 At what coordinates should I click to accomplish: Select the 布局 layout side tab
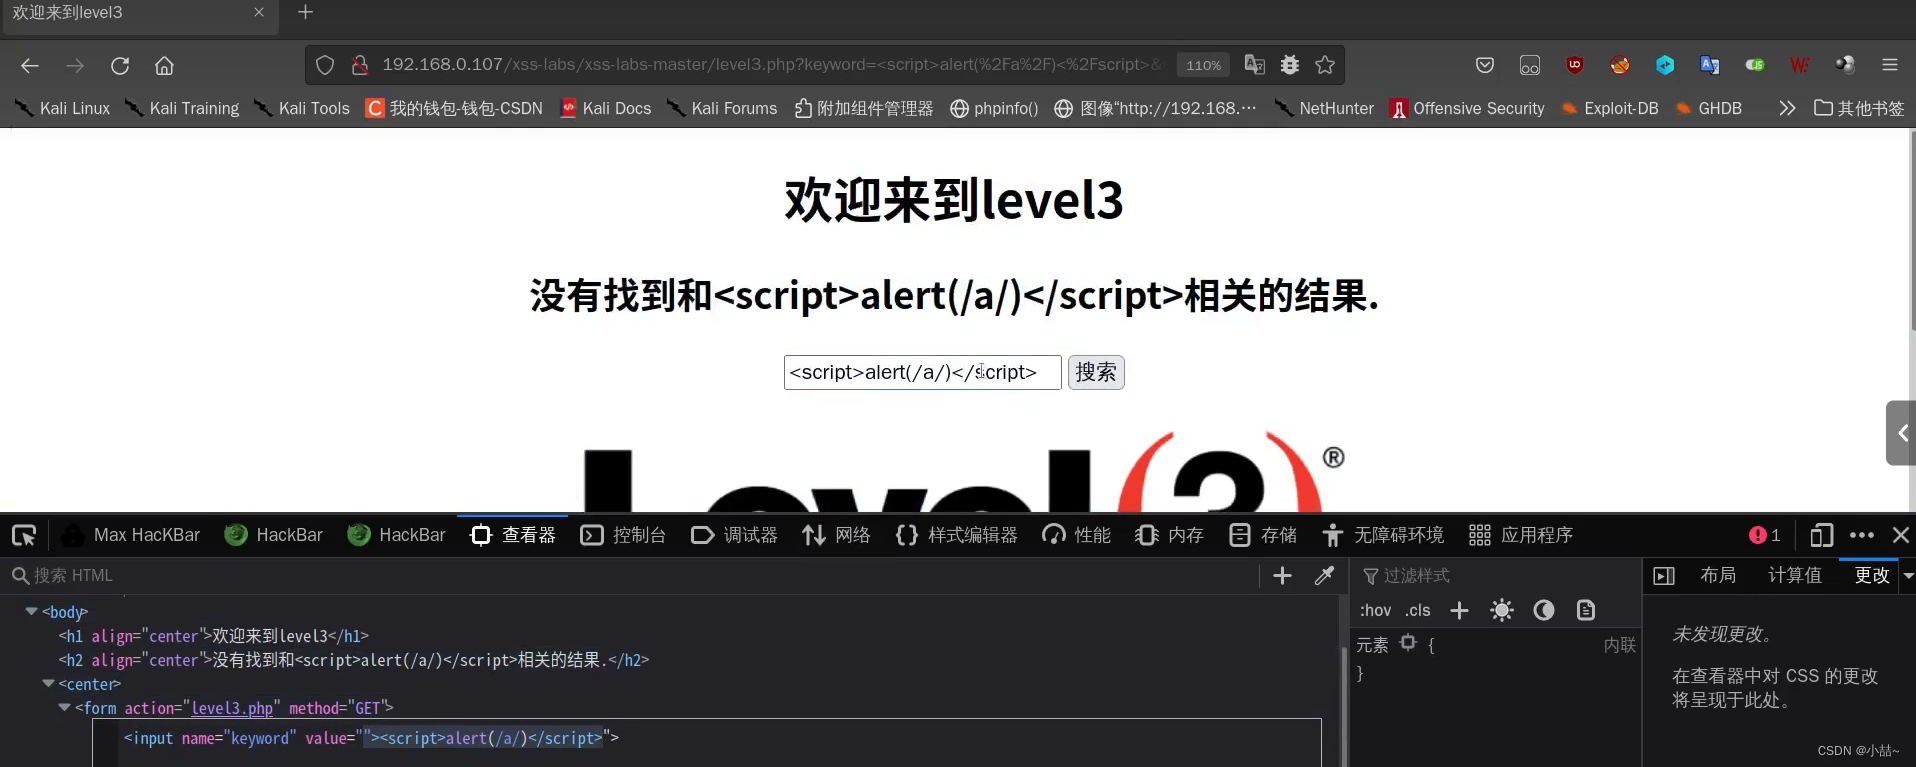pyautogui.click(x=1718, y=576)
